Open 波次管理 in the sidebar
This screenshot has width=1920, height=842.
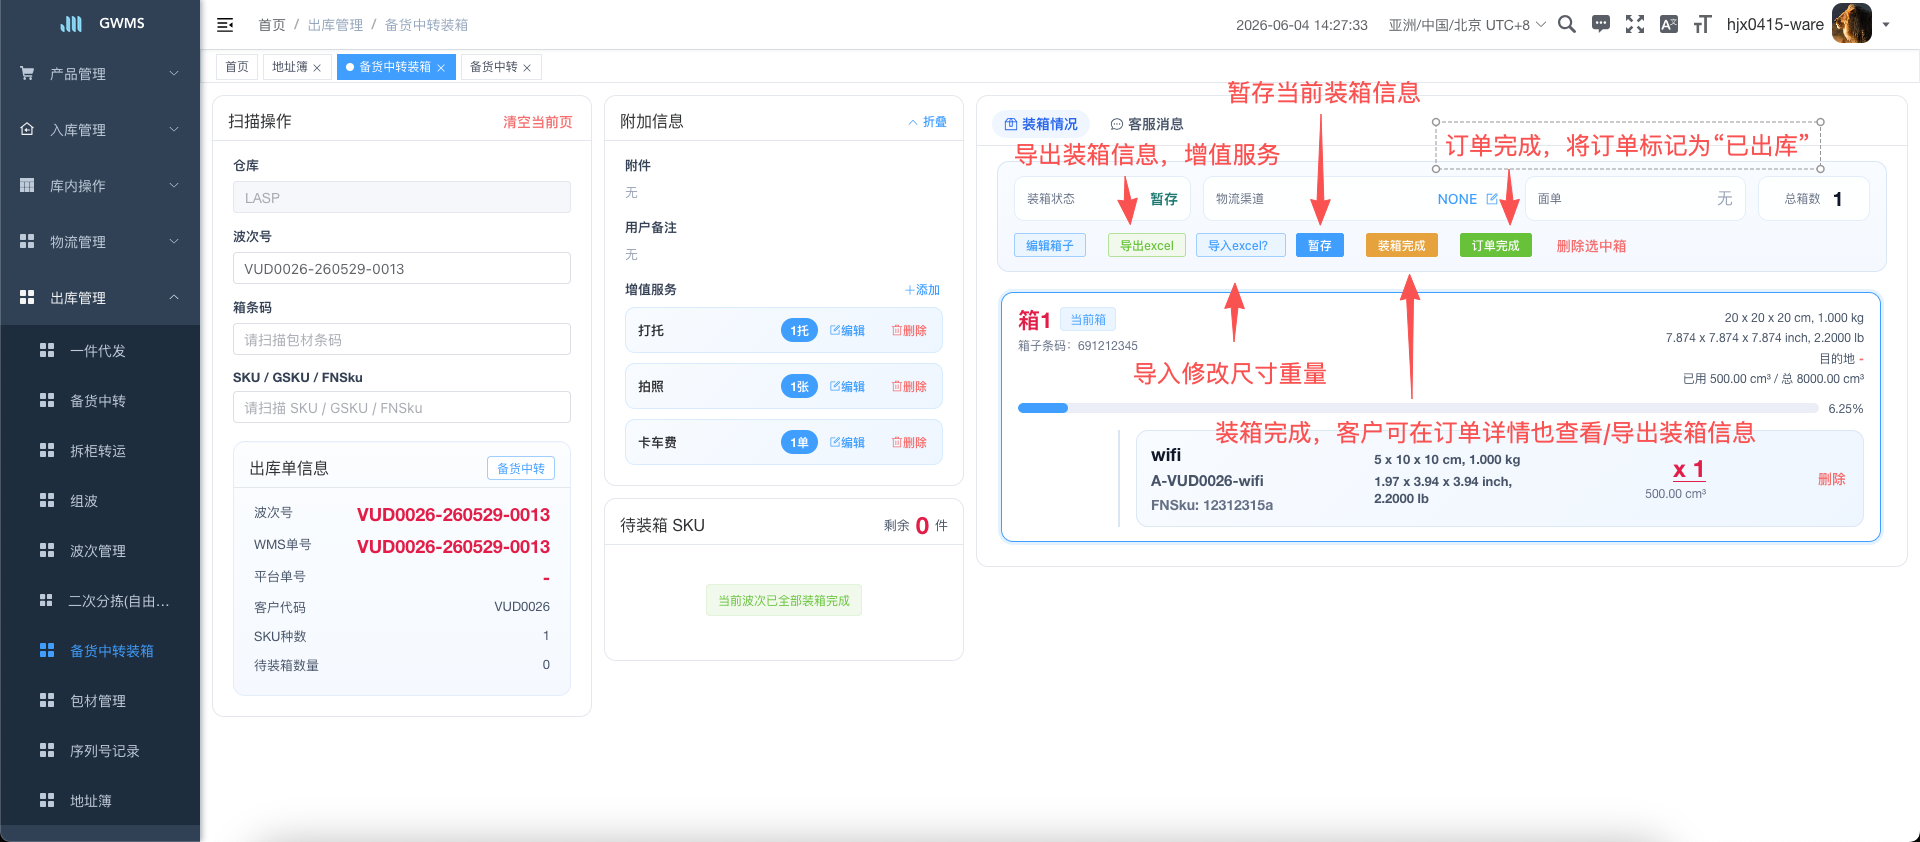click(100, 551)
